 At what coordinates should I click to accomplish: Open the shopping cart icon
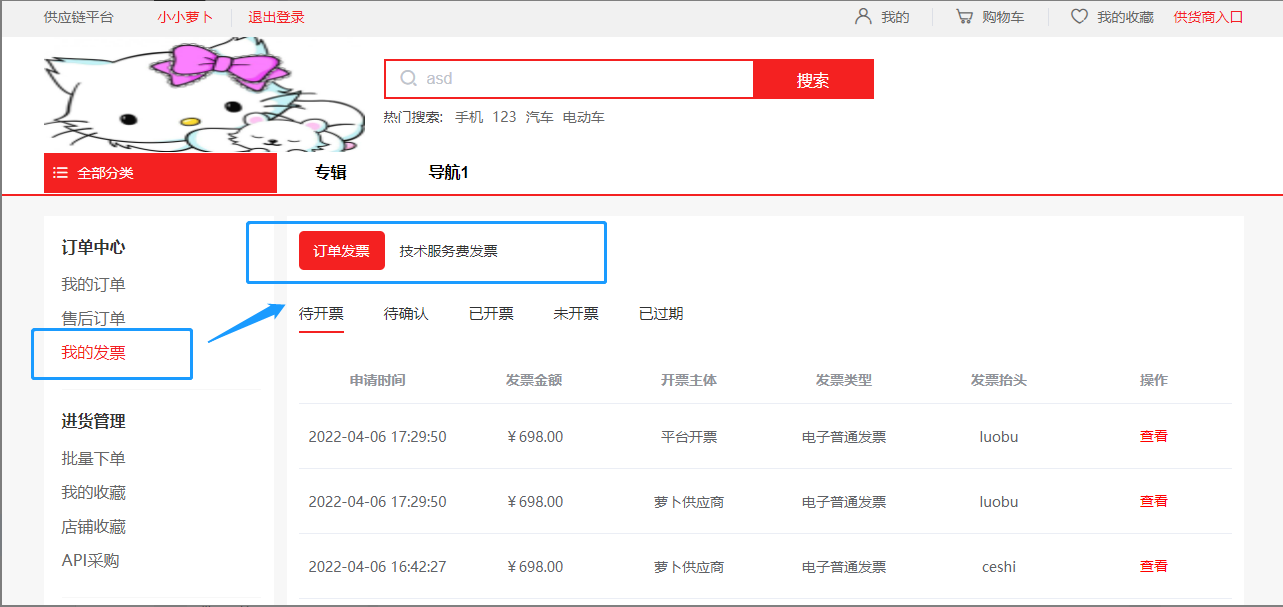click(x=964, y=17)
